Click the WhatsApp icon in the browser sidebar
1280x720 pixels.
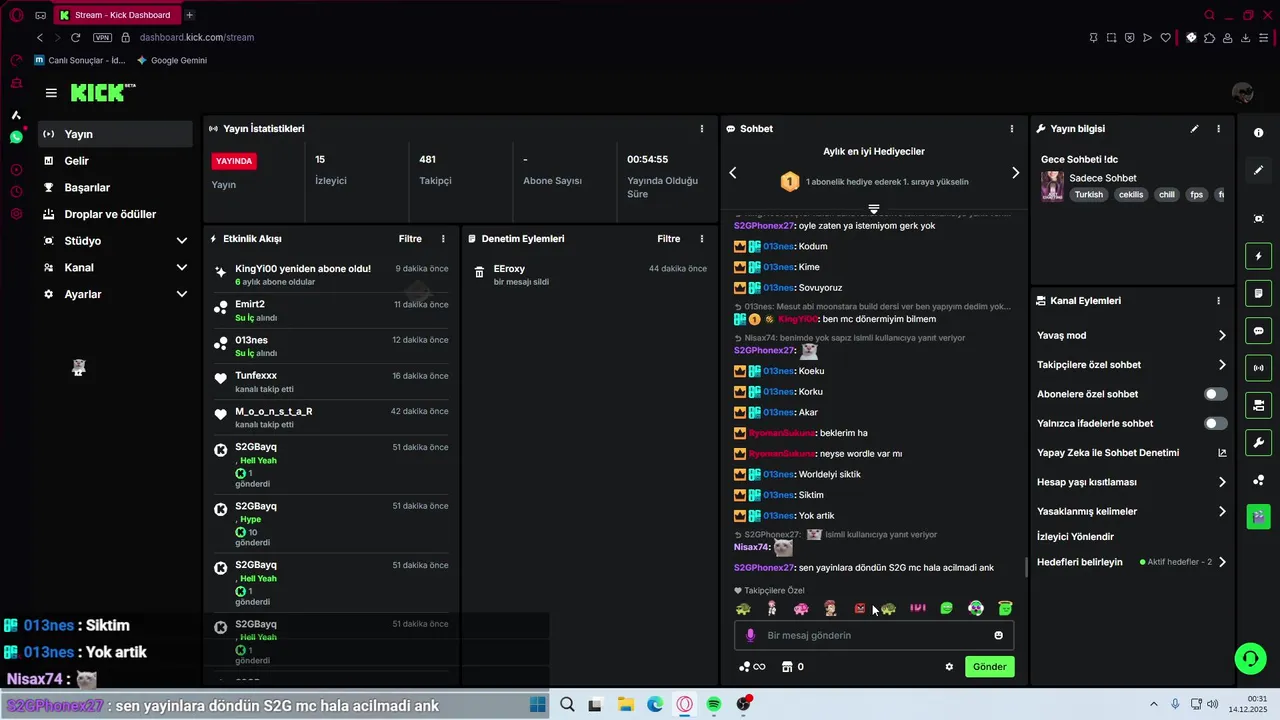(16, 137)
